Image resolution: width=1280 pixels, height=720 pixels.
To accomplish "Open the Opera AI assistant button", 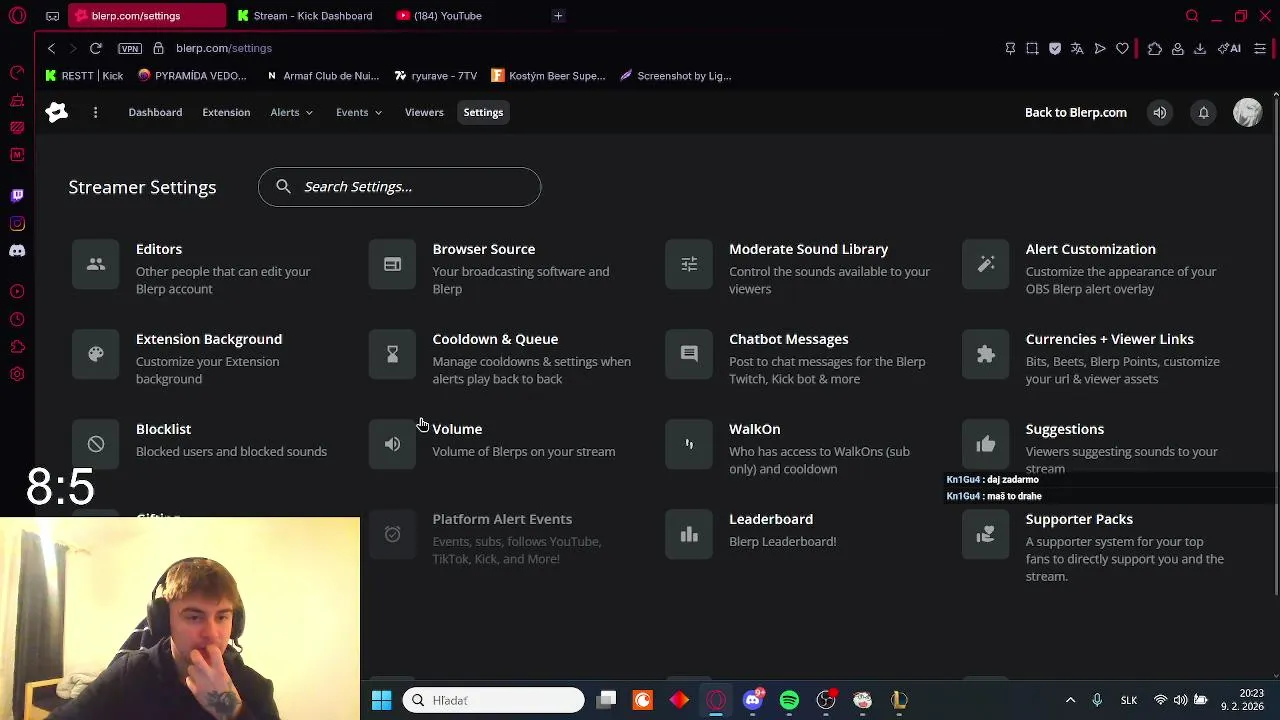I will (1229, 48).
